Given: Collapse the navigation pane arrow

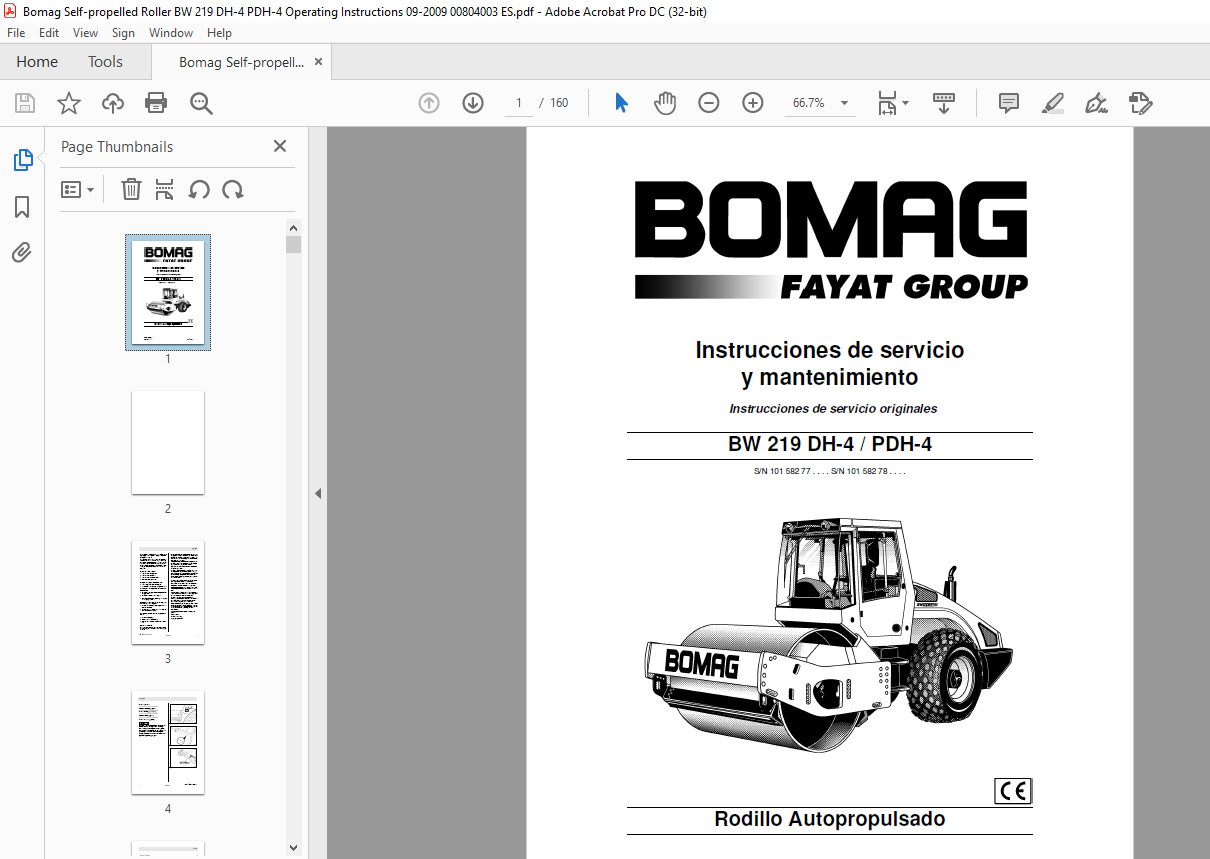Looking at the screenshot, I should [x=318, y=493].
